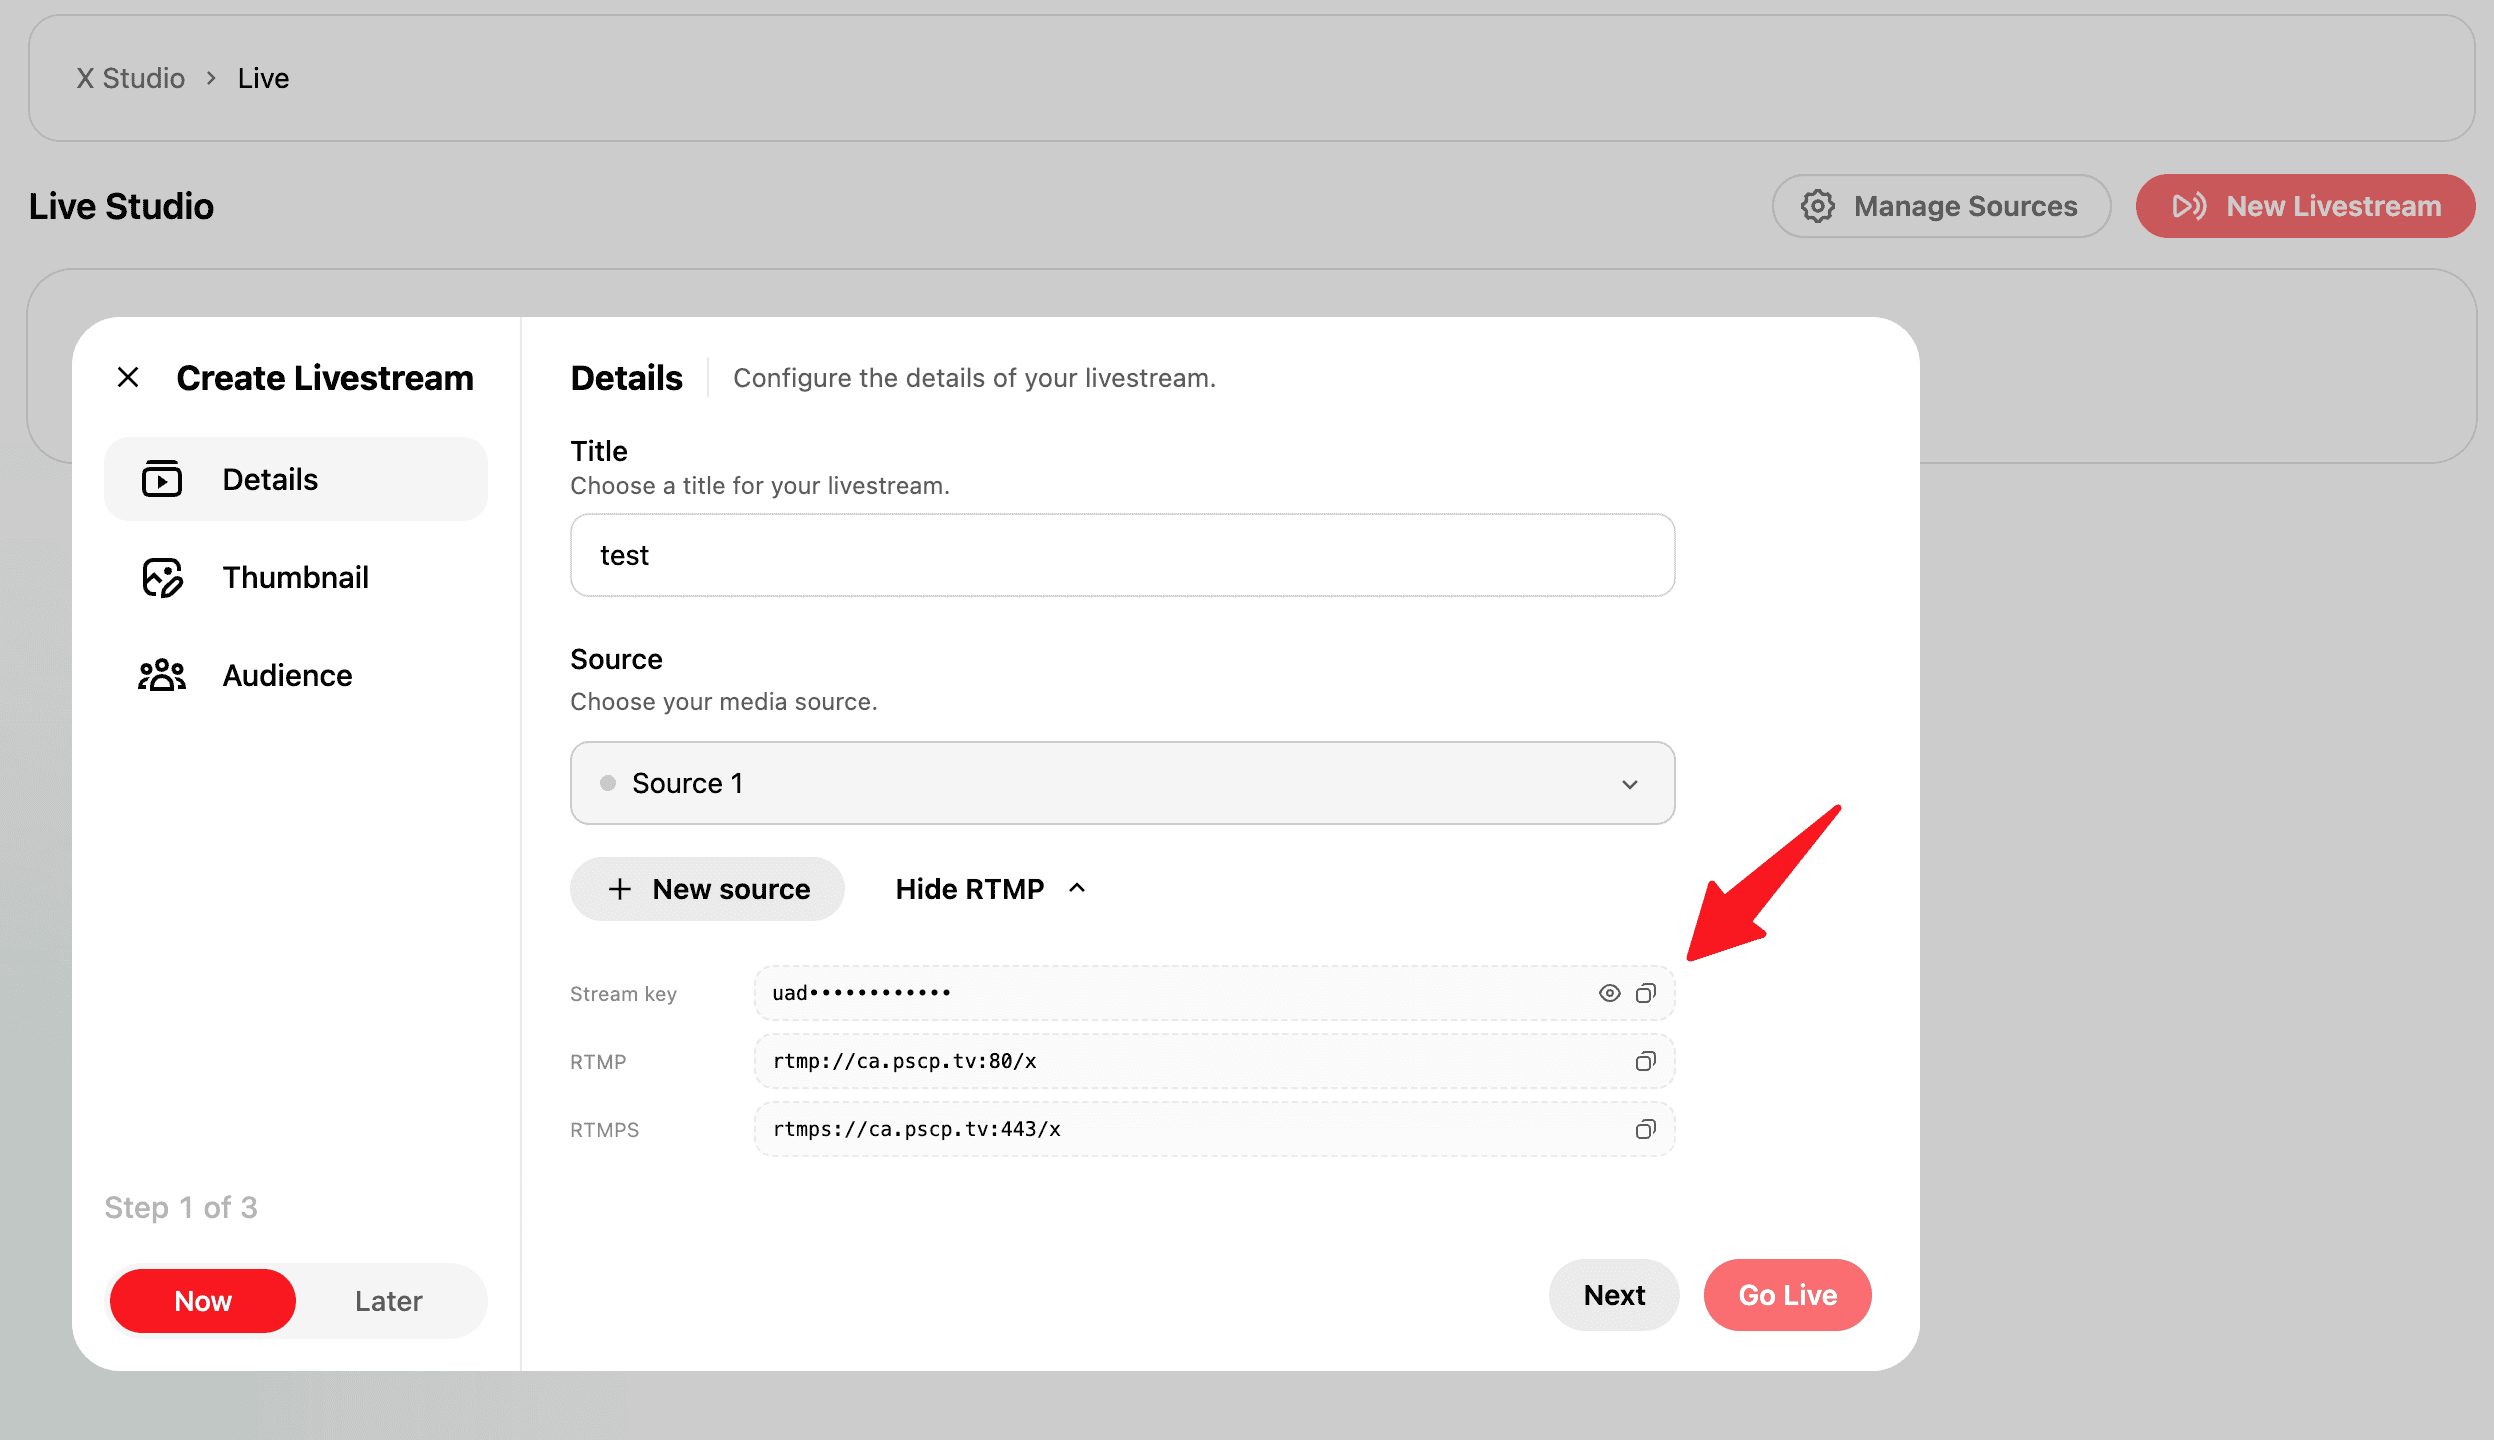Screen dimensions: 2494x1440
Task: Click the Audience people icon
Action: (x=162, y=675)
